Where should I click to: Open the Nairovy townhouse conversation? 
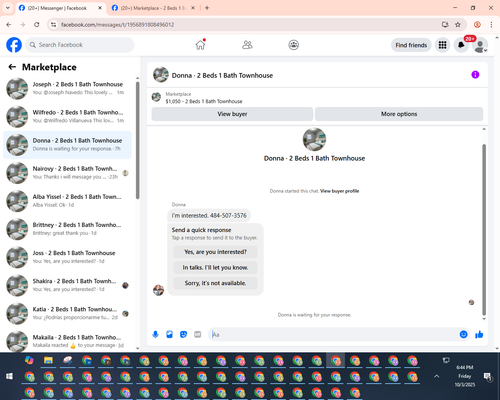point(67,173)
